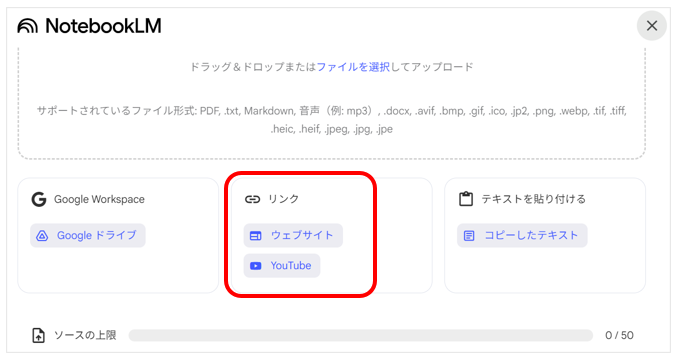Image resolution: width=680 pixels, height=362 pixels.
Task: Click the clipboard icon beside テキストを貼り付ける
Action: click(466, 199)
